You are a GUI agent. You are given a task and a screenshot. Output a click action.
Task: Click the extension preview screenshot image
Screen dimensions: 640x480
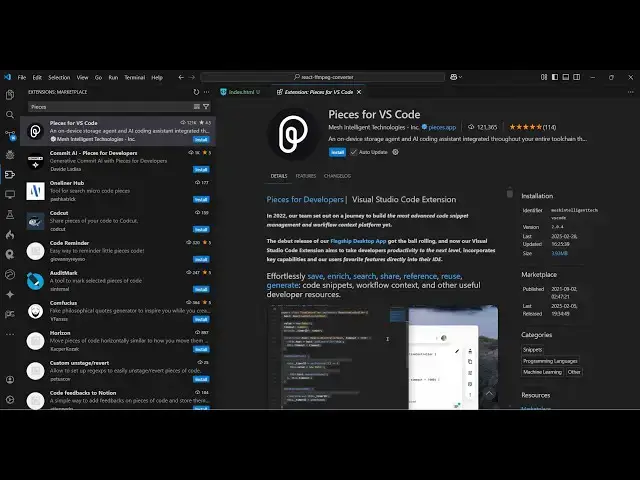point(382,357)
